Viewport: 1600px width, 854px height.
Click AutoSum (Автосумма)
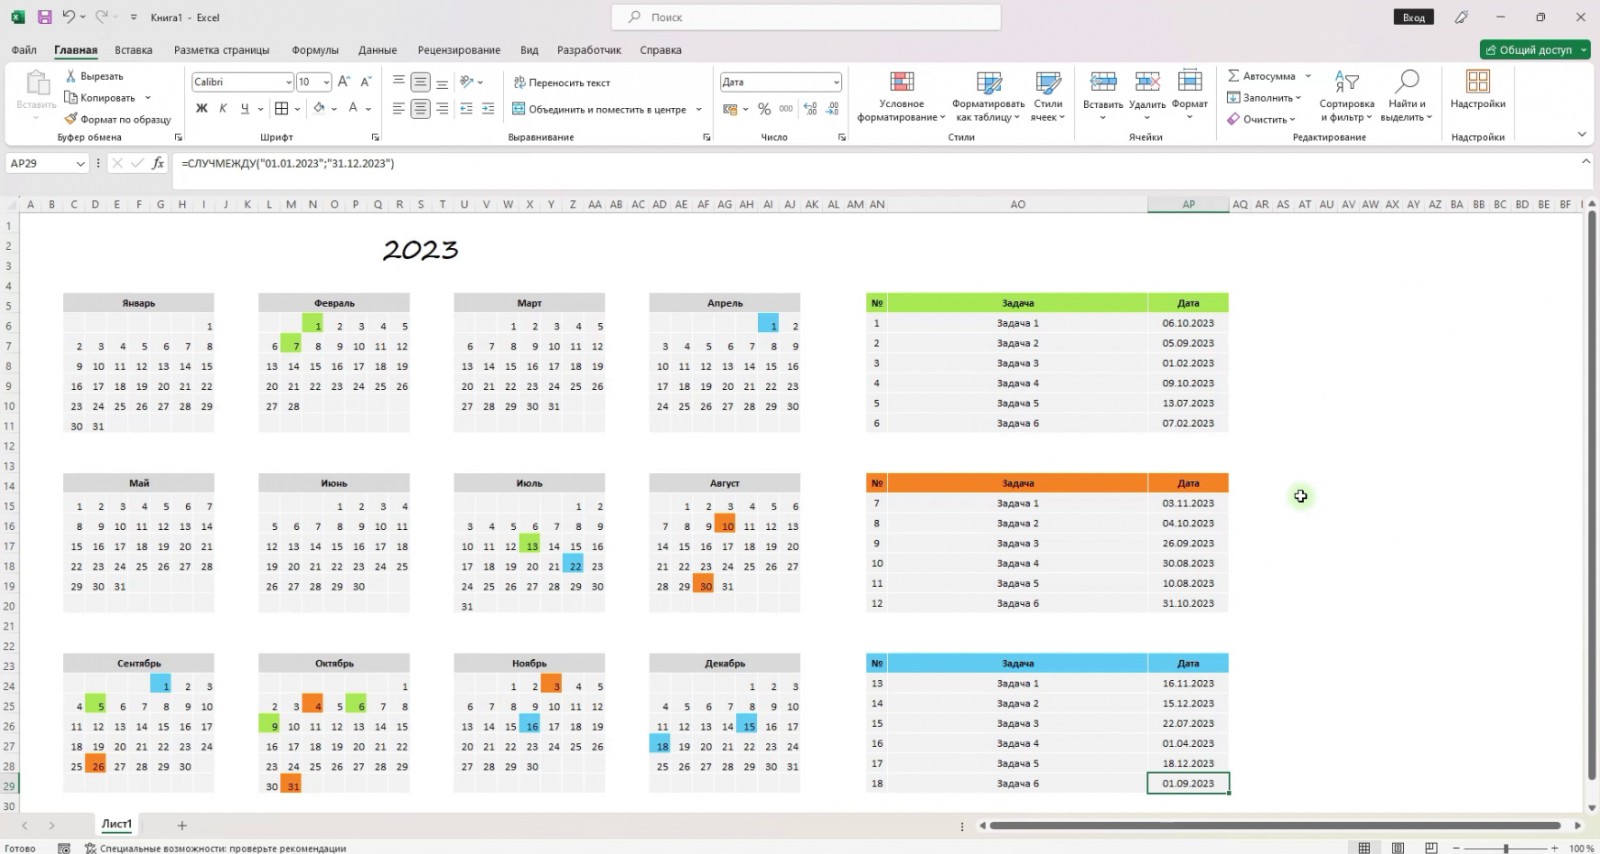tap(1262, 76)
